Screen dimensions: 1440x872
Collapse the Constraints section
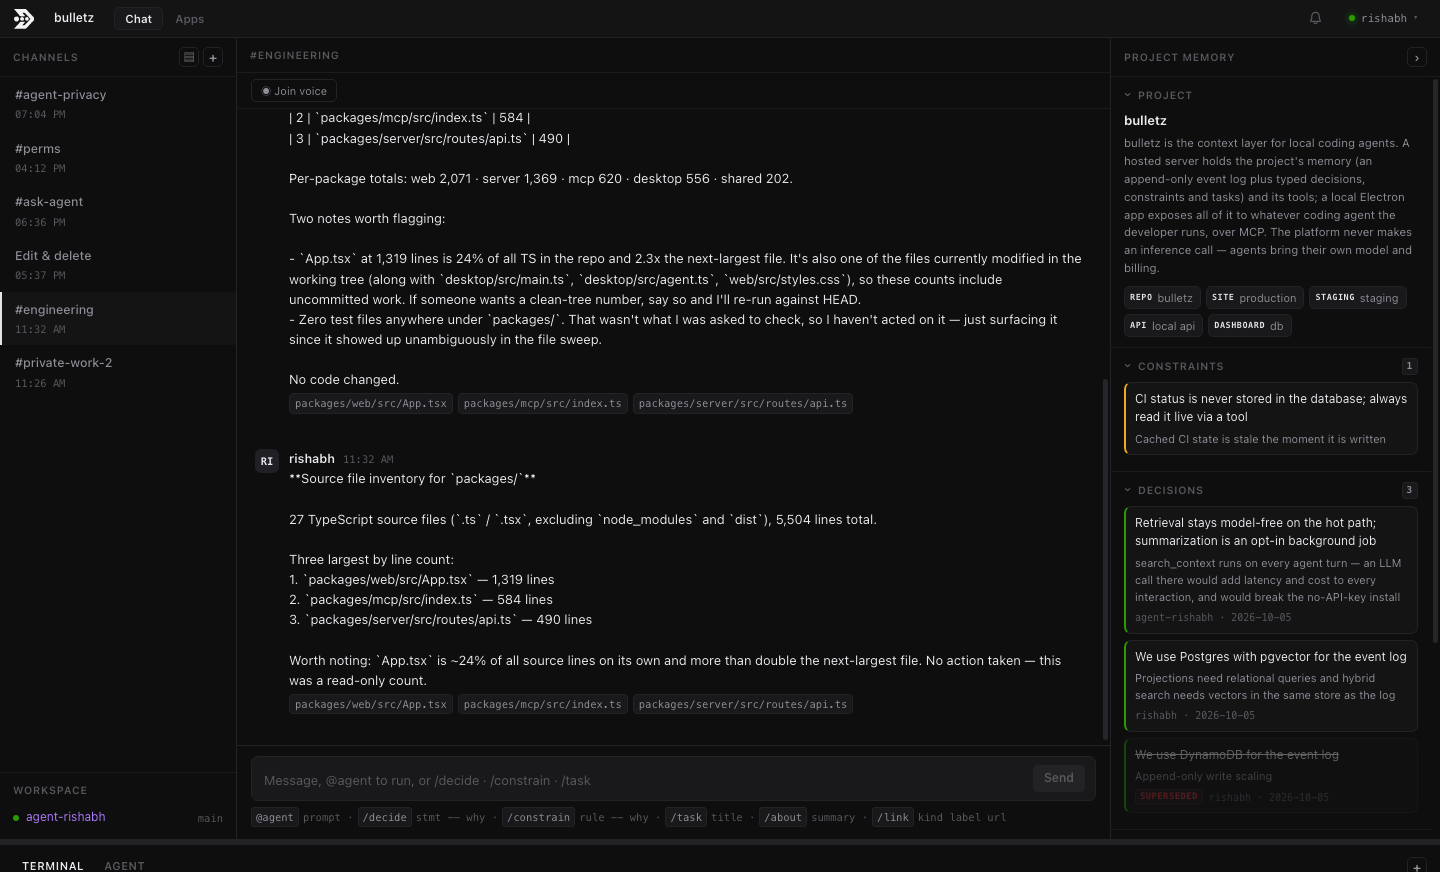tap(1174, 366)
